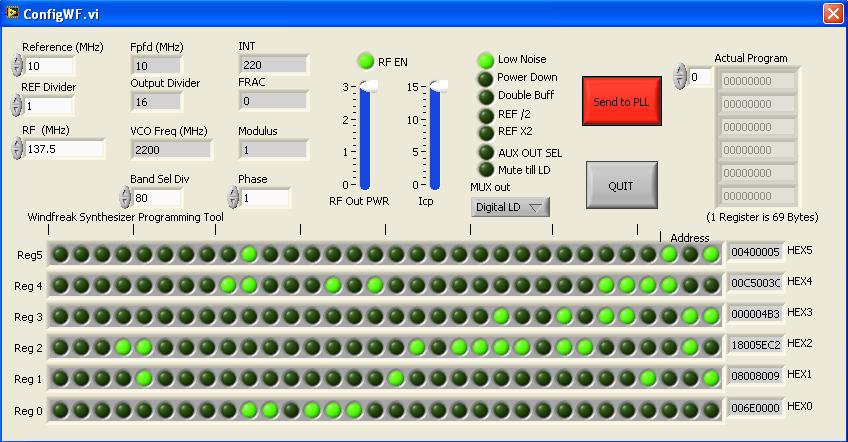Image resolution: width=848 pixels, height=442 pixels.
Task: Open the MUX out Digital LD dropdown
Action: tap(511, 207)
